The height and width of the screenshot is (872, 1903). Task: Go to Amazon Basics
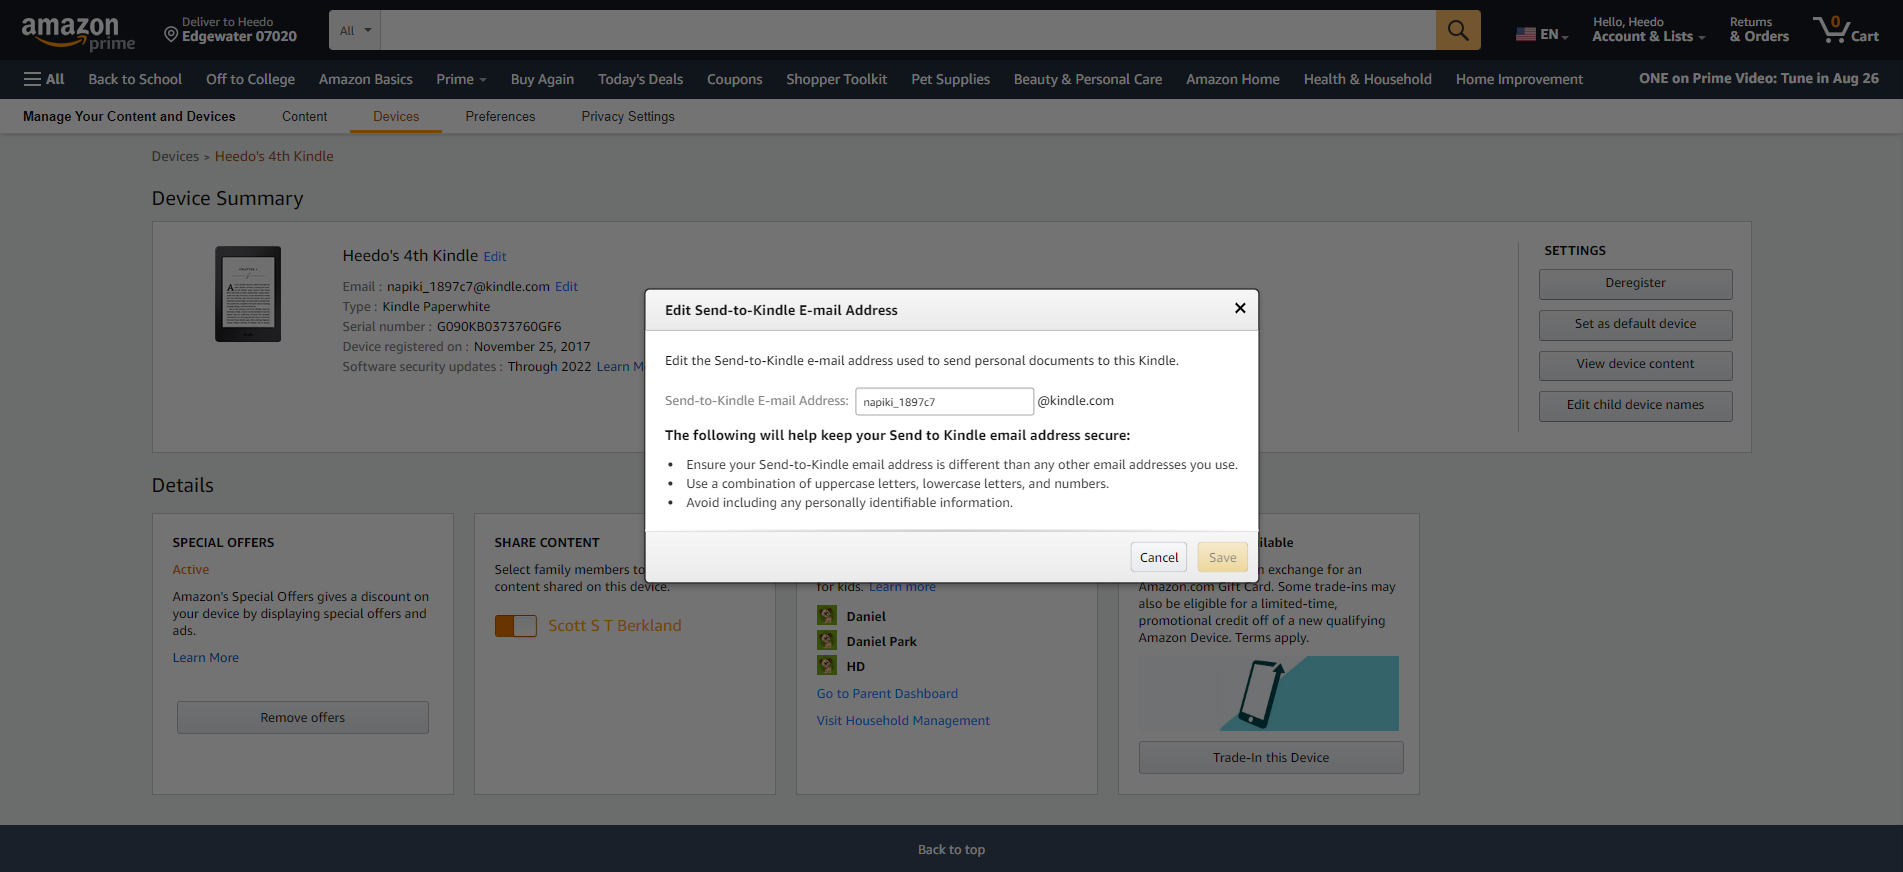point(366,79)
